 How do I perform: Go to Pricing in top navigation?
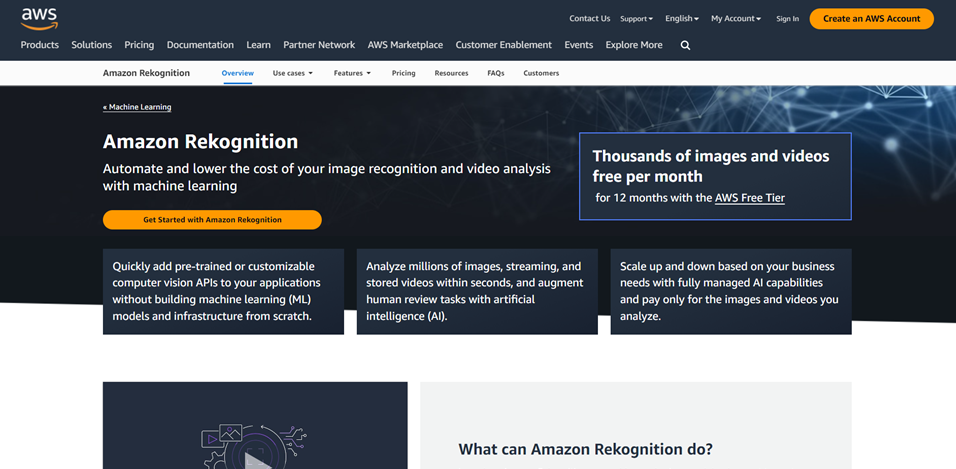coord(139,45)
